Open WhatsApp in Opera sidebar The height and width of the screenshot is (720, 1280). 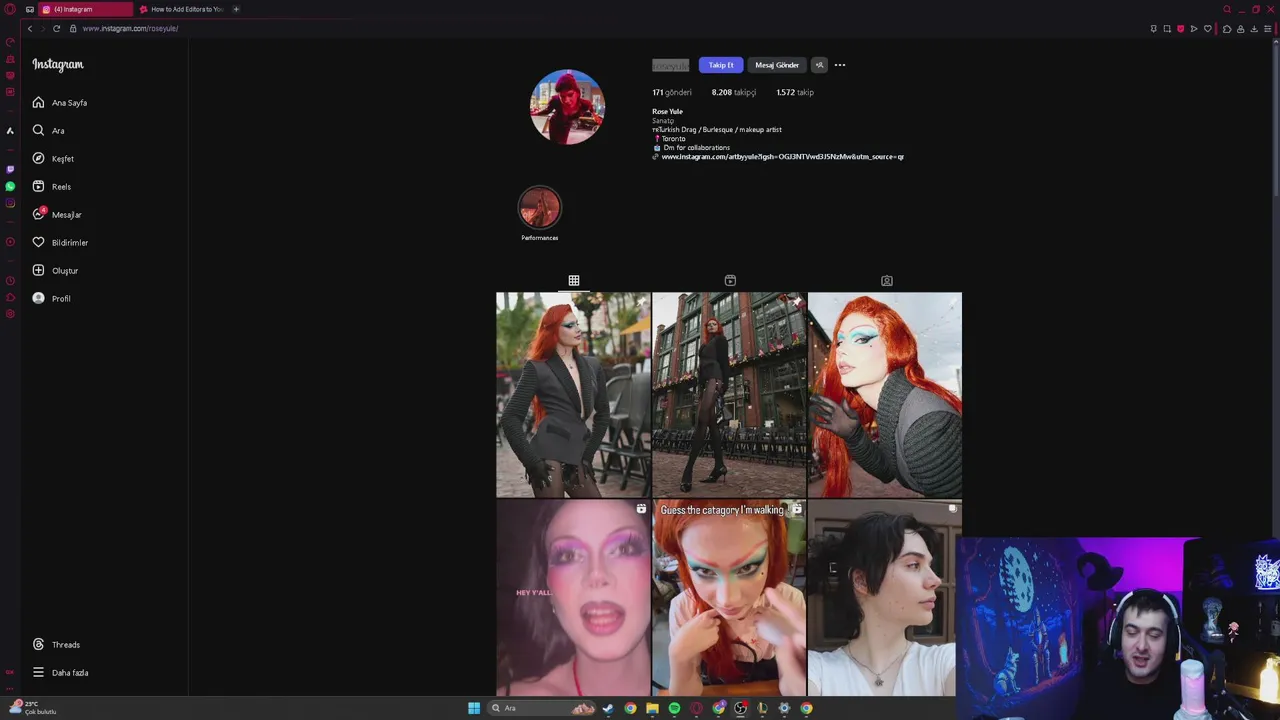10,186
